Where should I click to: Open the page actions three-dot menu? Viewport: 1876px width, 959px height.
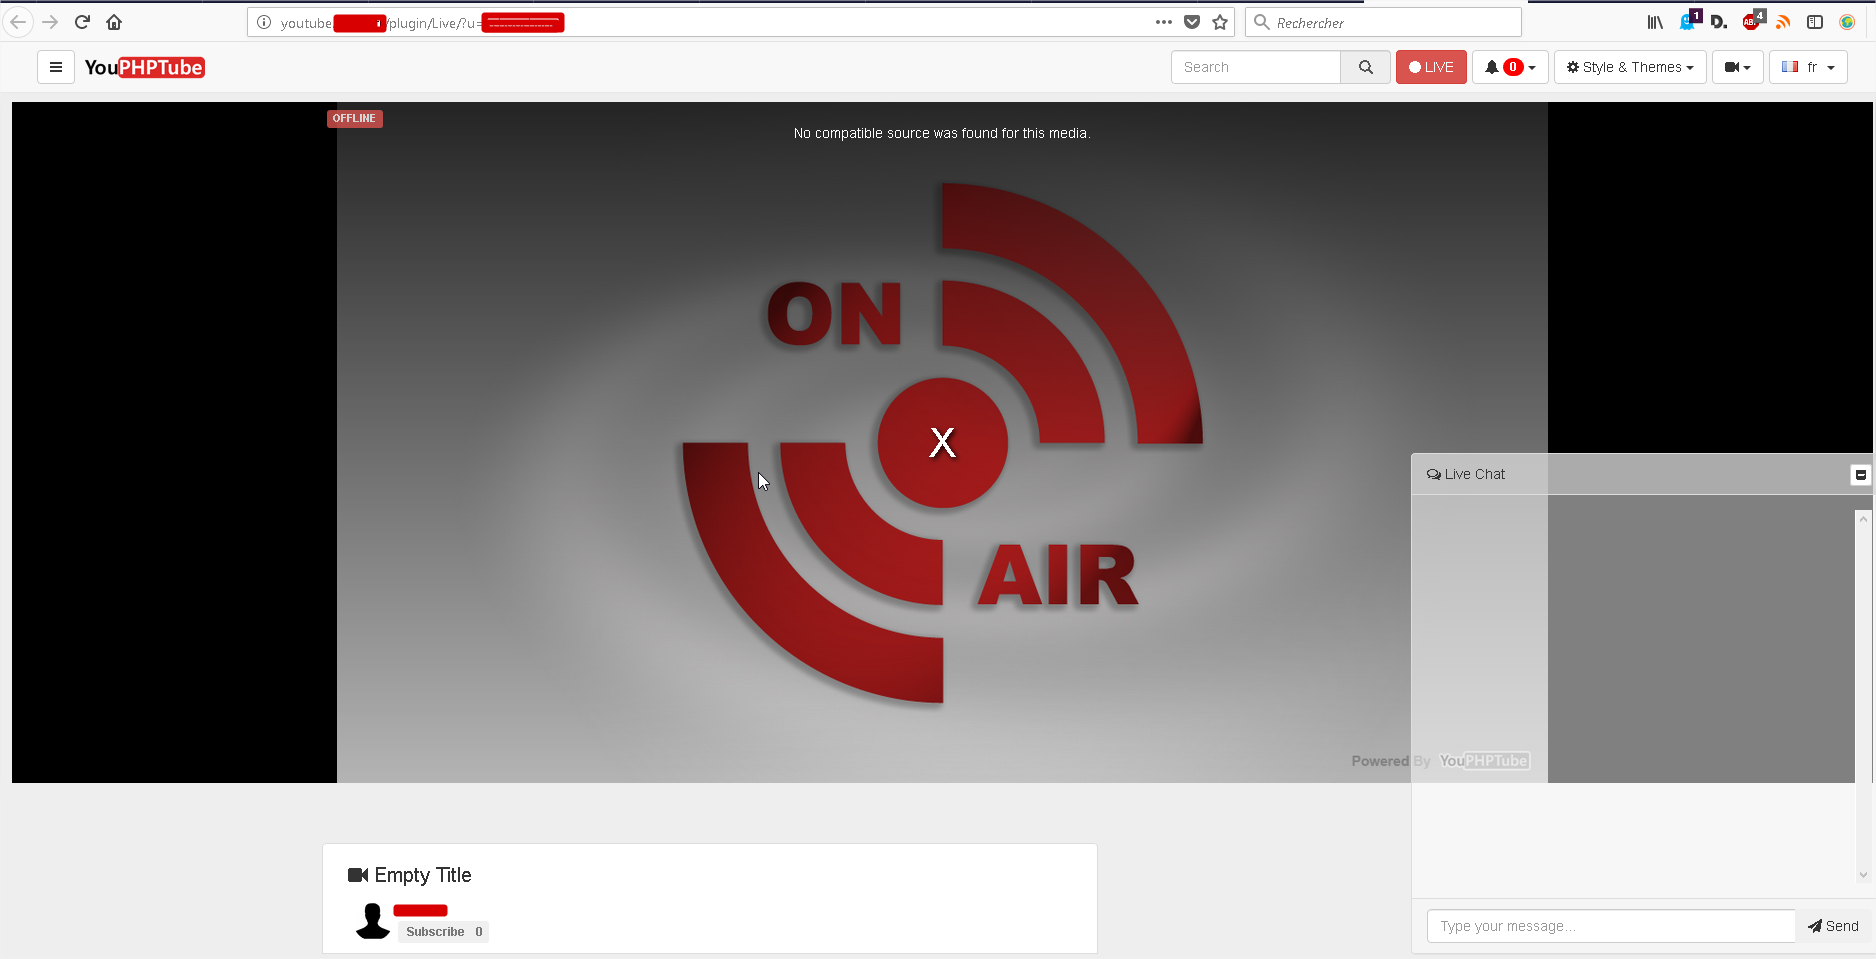[1164, 22]
